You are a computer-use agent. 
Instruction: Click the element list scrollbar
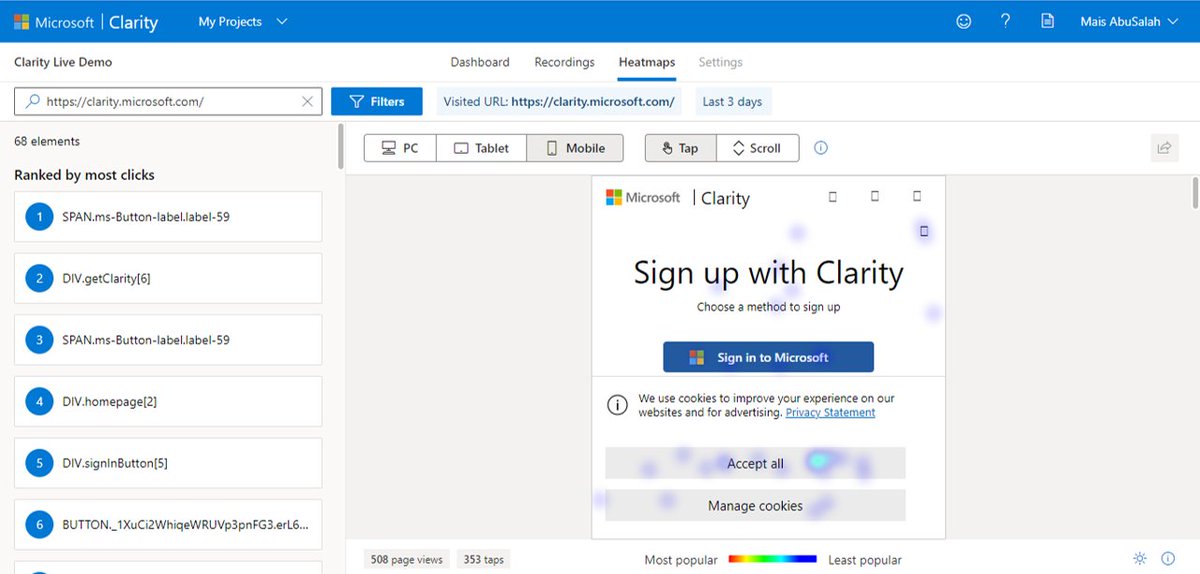coord(340,146)
